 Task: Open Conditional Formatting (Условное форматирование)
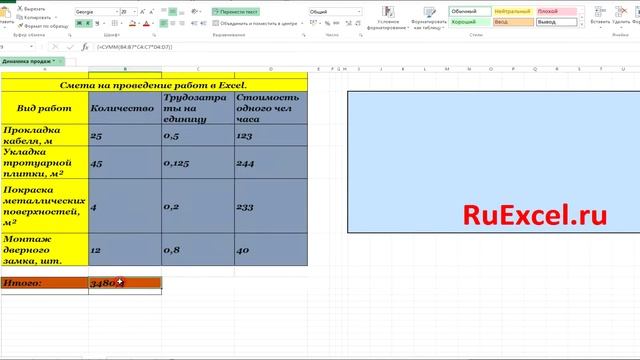[x=388, y=18]
